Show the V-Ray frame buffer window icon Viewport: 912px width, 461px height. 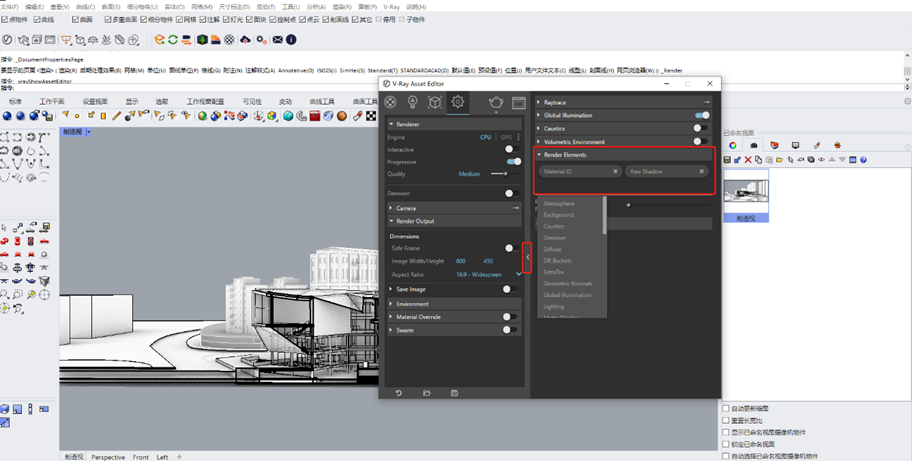coord(519,103)
